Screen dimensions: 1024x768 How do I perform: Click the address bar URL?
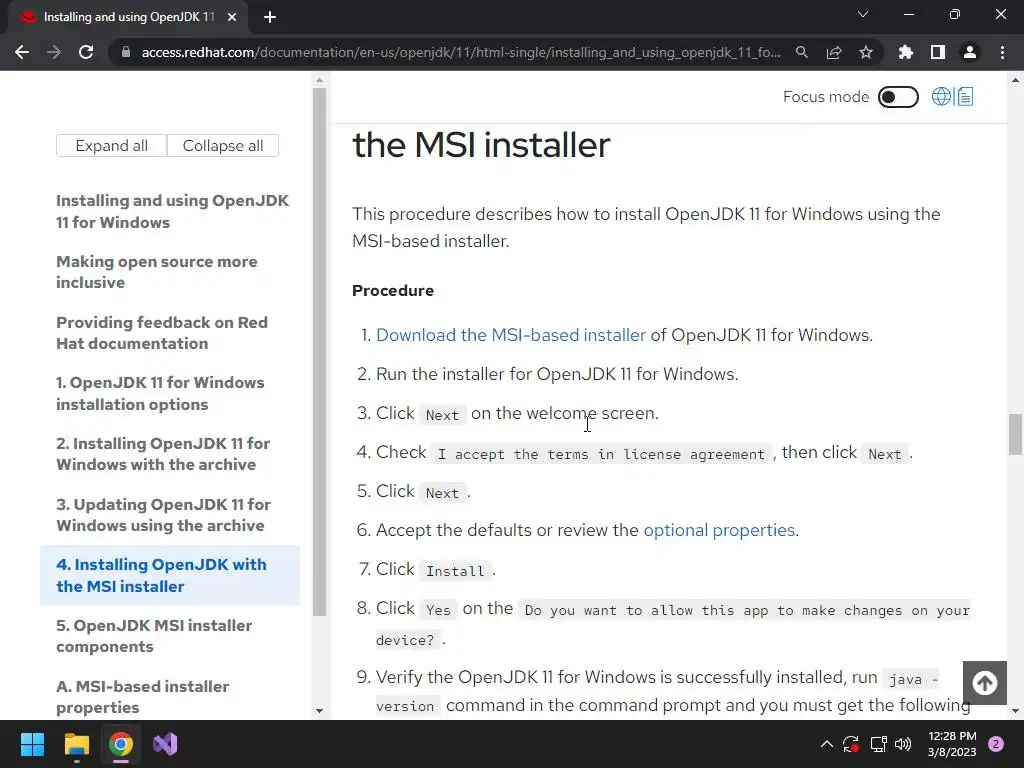[x=460, y=52]
